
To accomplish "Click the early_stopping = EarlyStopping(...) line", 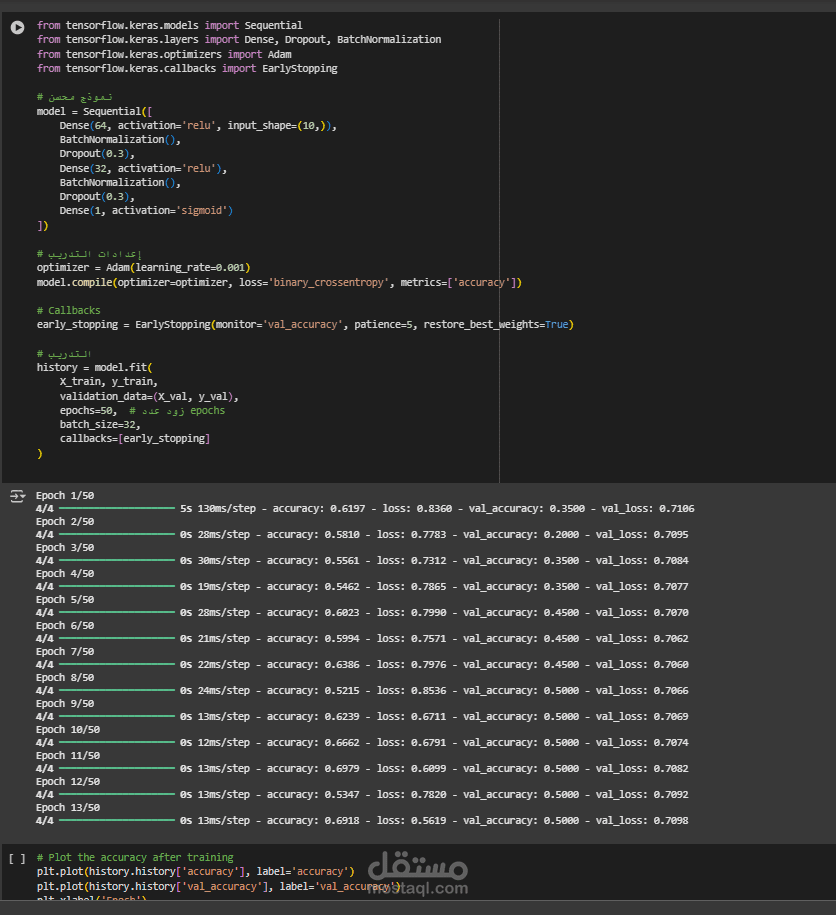I will click(x=304, y=325).
